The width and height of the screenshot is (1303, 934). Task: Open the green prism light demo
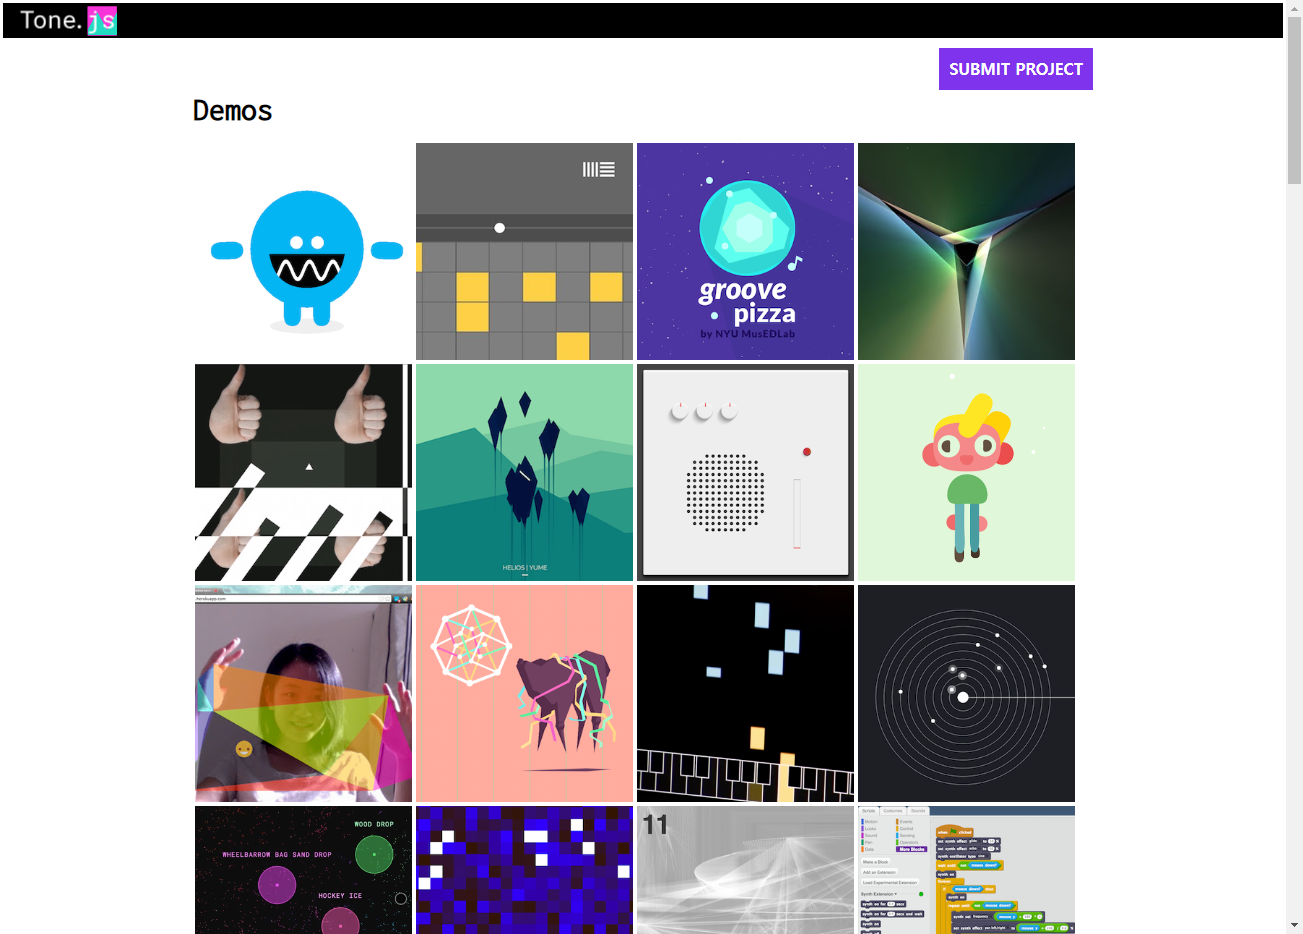click(966, 251)
